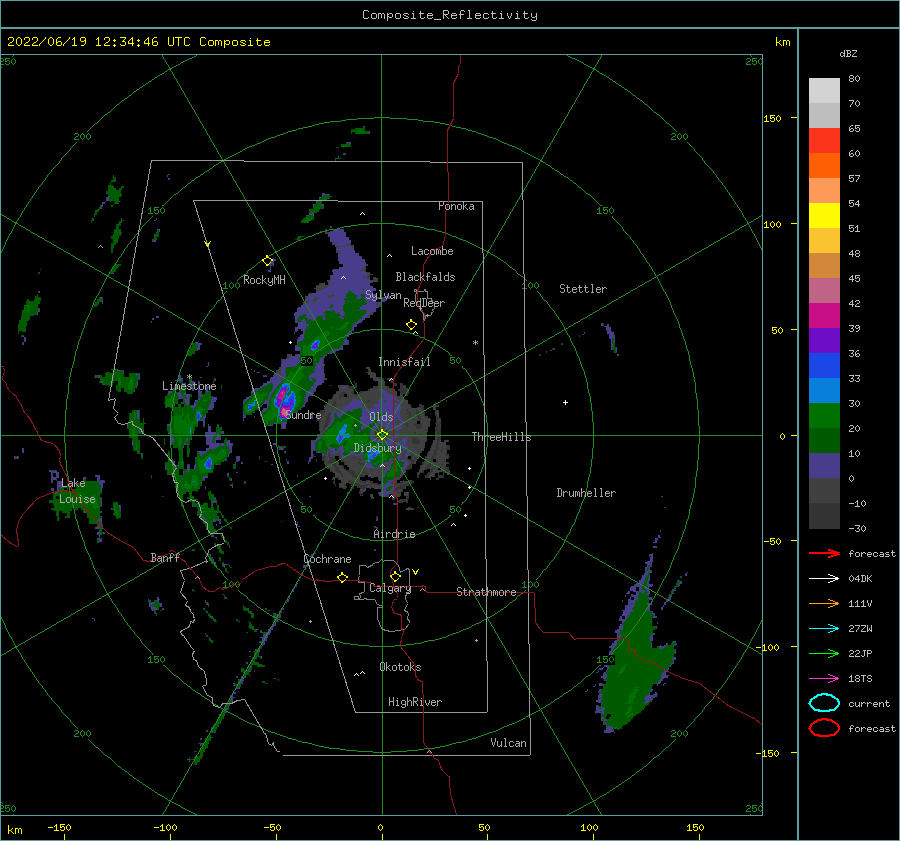The width and height of the screenshot is (900, 841).
Task: Select the cyan 27ZW arrow icon
Action: [824, 629]
